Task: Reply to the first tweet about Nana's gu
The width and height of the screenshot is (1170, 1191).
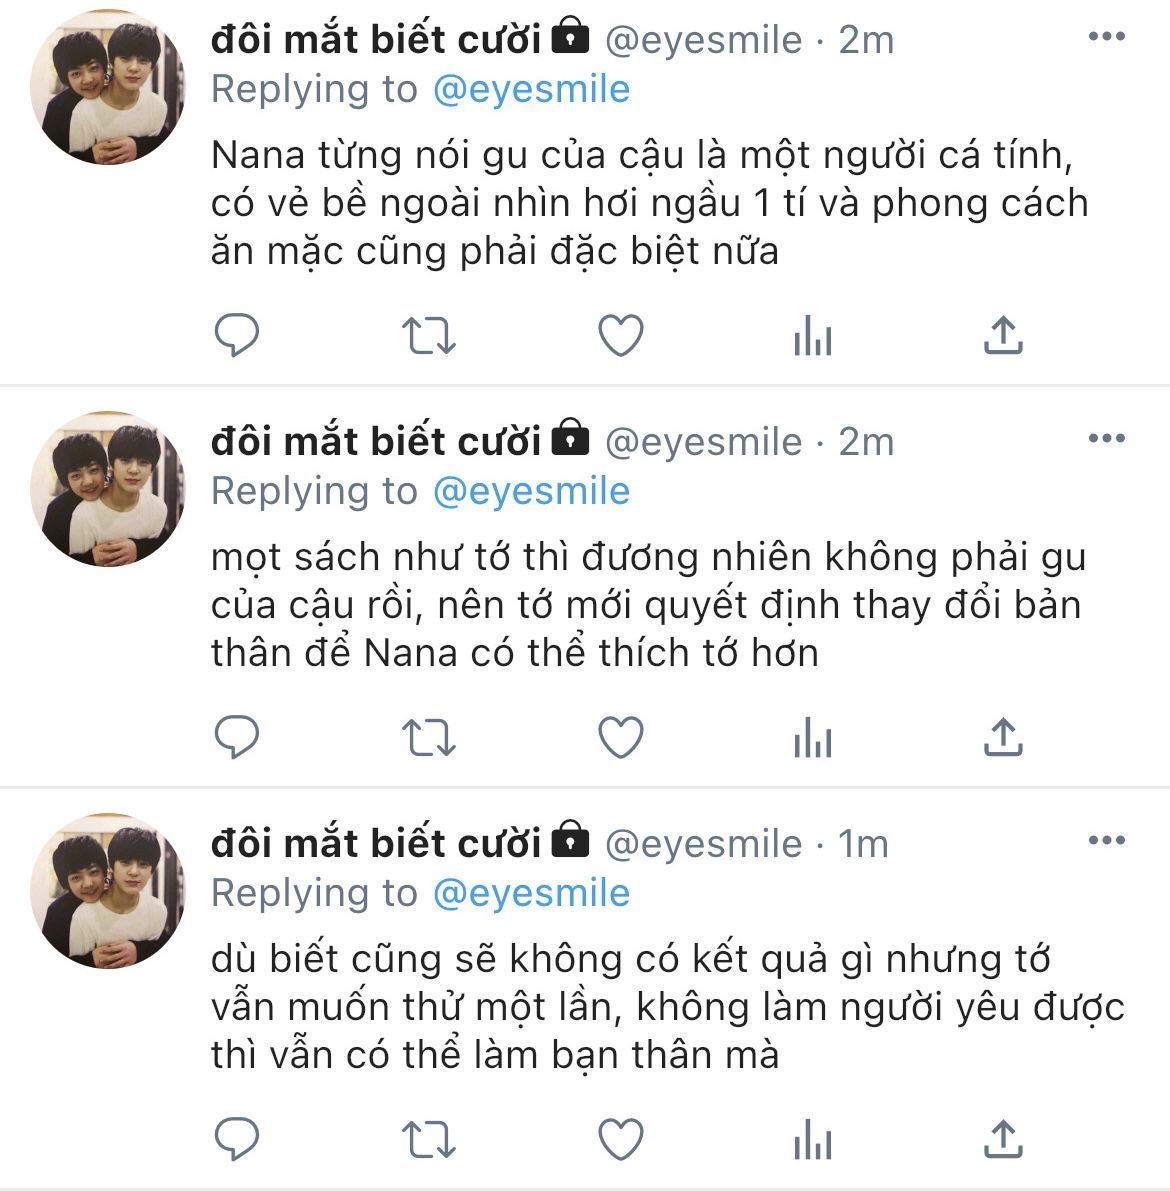Action: click(237, 335)
